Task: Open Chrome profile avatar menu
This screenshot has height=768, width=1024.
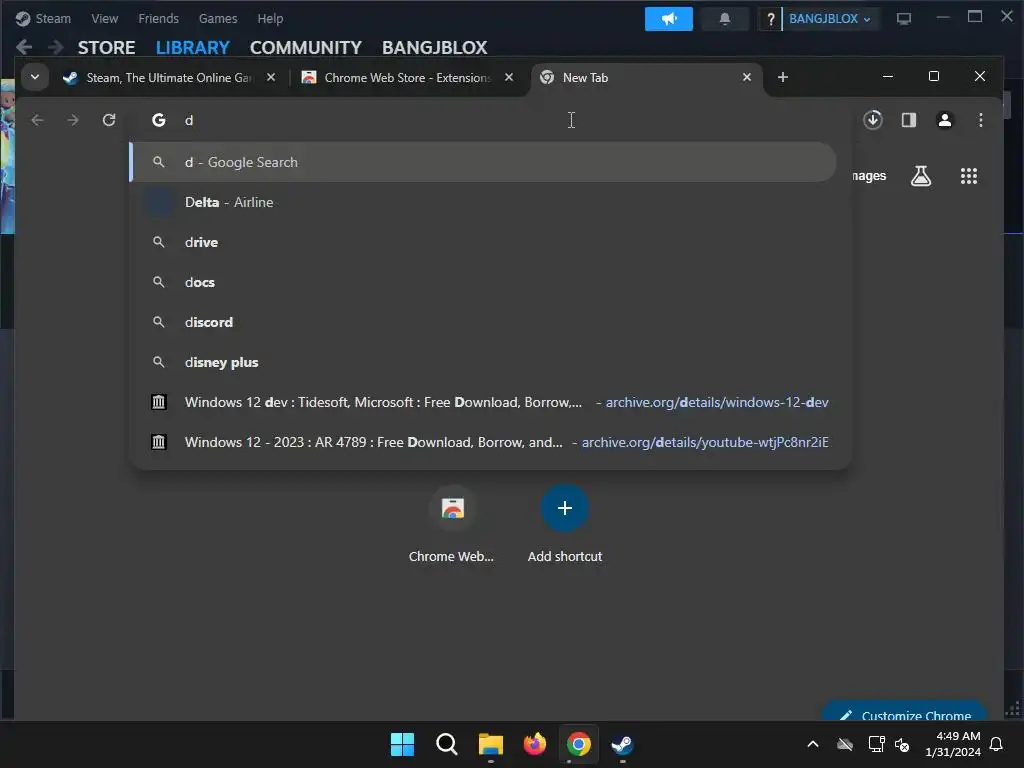Action: coord(944,120)
